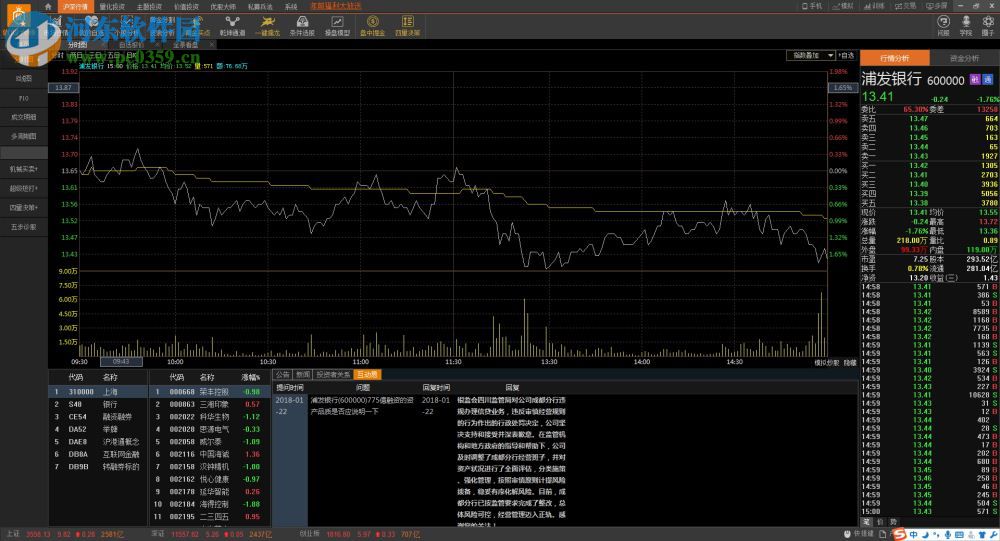Open the 条件选股 toolbar icon
The width and height of the screenshot is (1000, 541).
(x=302, y=26)
